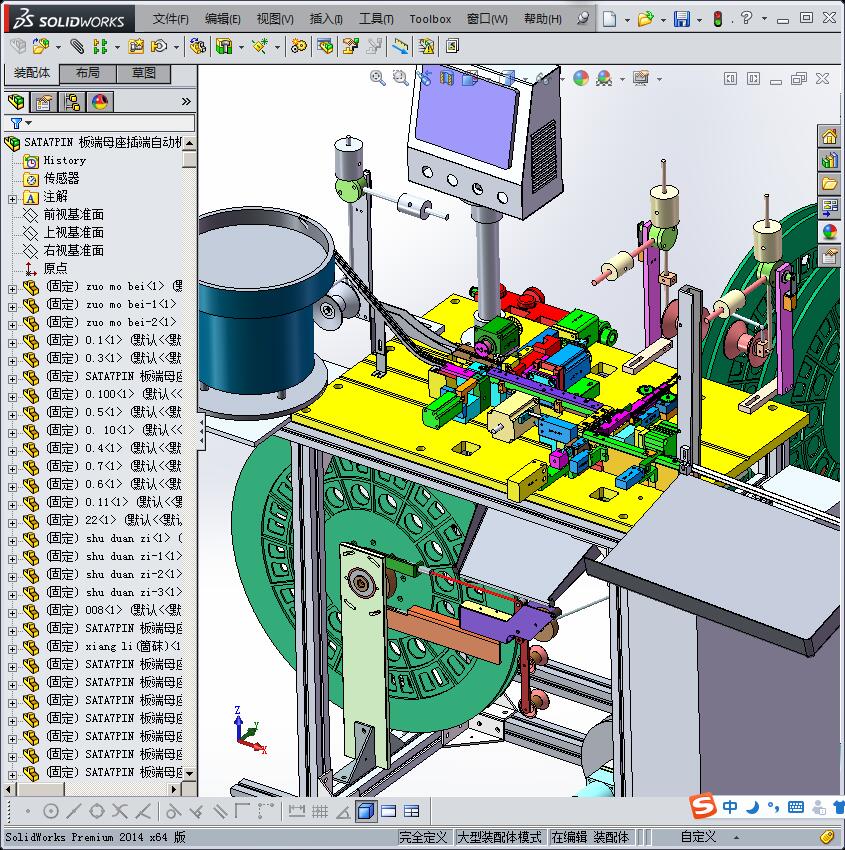Viewport: 845px width, 850px height.
Task: Toggle Chinese input mode in Sogou bar
Action: [731, 806]
